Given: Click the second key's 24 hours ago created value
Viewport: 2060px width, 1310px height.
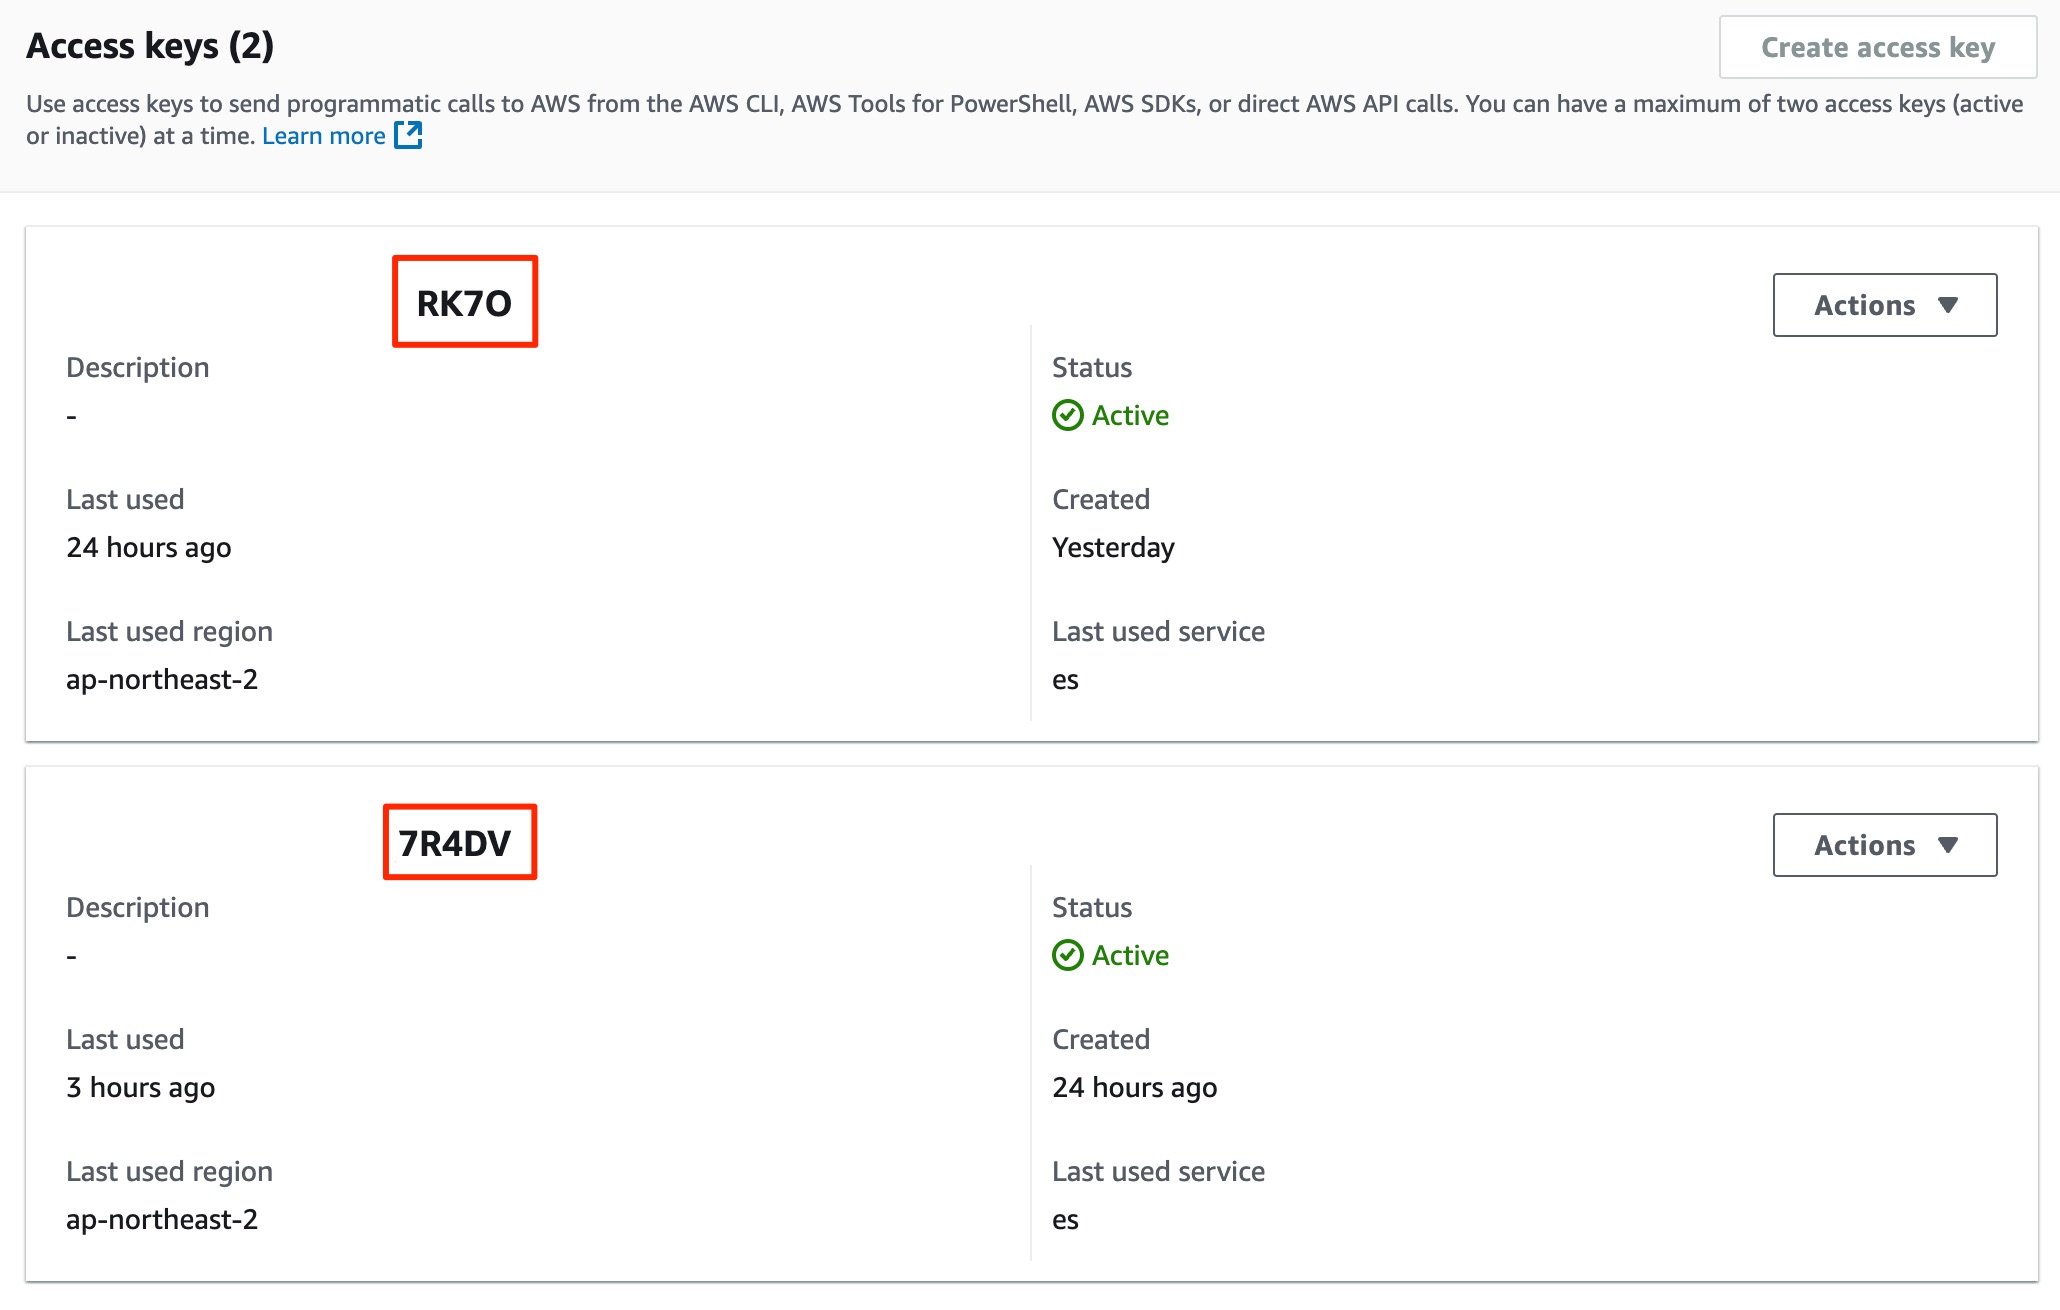Looking at the screenshot, I should 1134,1087.
